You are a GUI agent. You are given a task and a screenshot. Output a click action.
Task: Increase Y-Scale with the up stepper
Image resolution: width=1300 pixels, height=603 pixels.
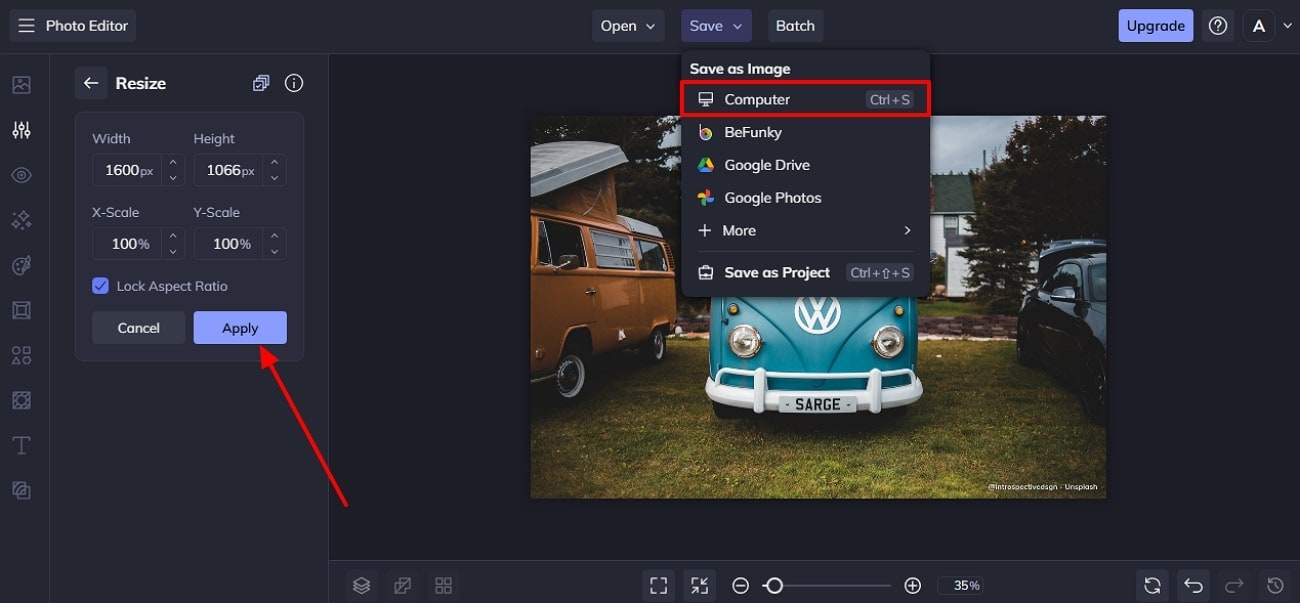(x=274, y=236)
